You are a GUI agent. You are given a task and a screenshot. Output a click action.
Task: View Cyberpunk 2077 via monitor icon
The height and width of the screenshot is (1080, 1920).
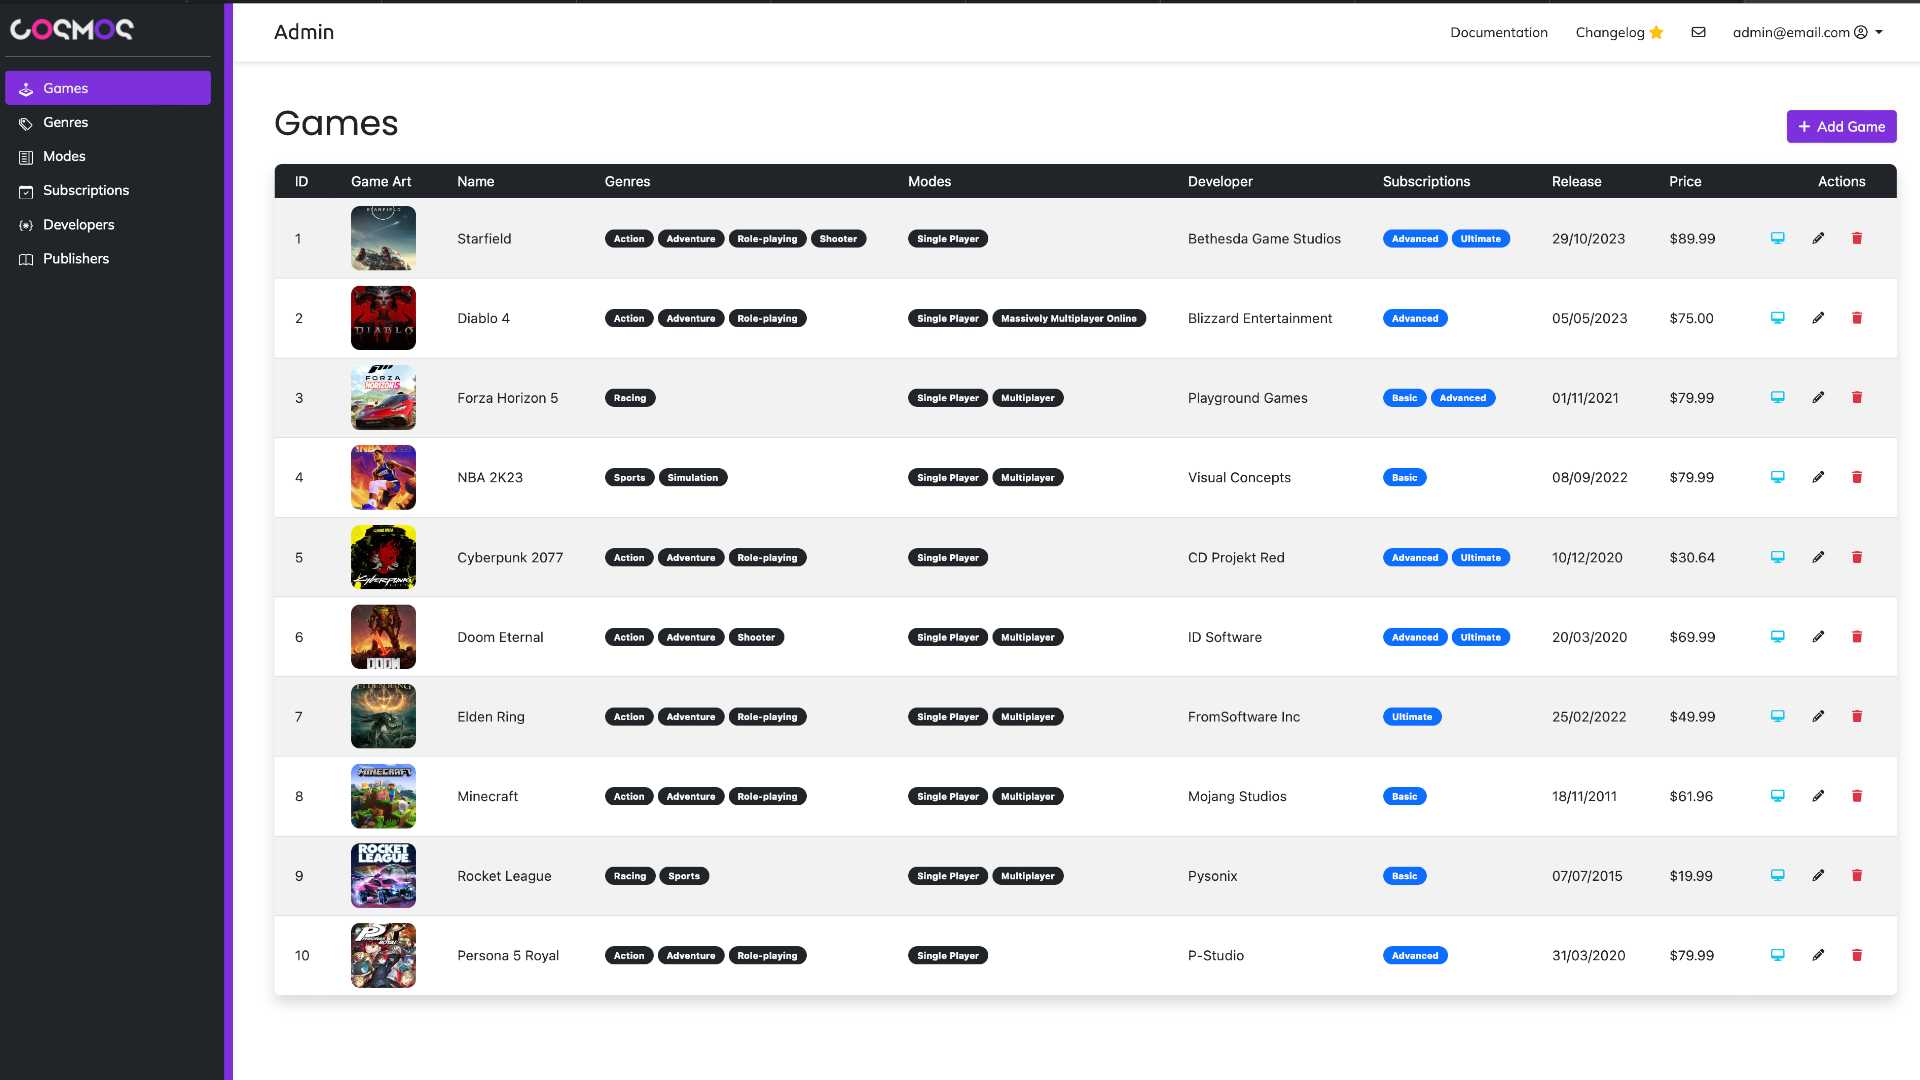(x=1778, y=557)
